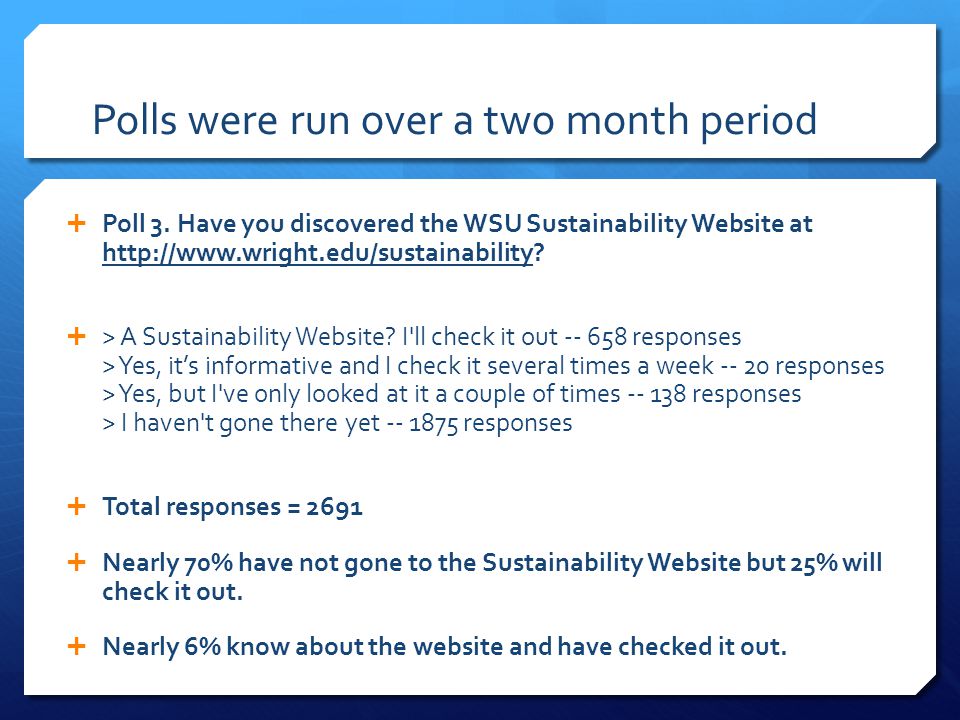Open the wright.edu/sustainability hyperlink
Viewport: 960px width, 720px height.
[x=318, y=252]
